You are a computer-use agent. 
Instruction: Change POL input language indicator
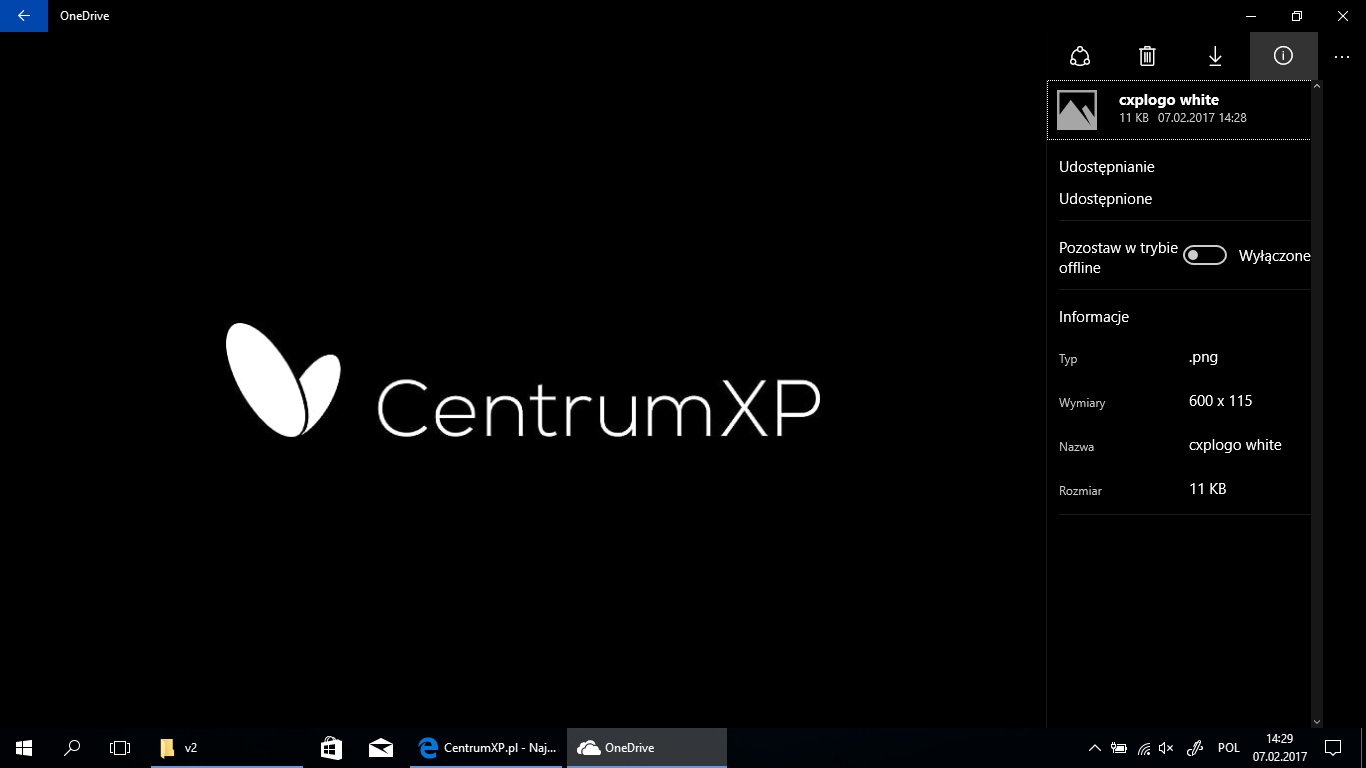point(1229,748)
